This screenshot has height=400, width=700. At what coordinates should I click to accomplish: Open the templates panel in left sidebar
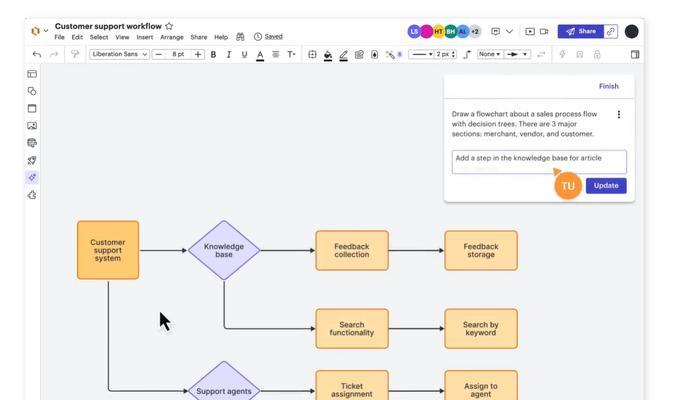click(x=32, y=74)
